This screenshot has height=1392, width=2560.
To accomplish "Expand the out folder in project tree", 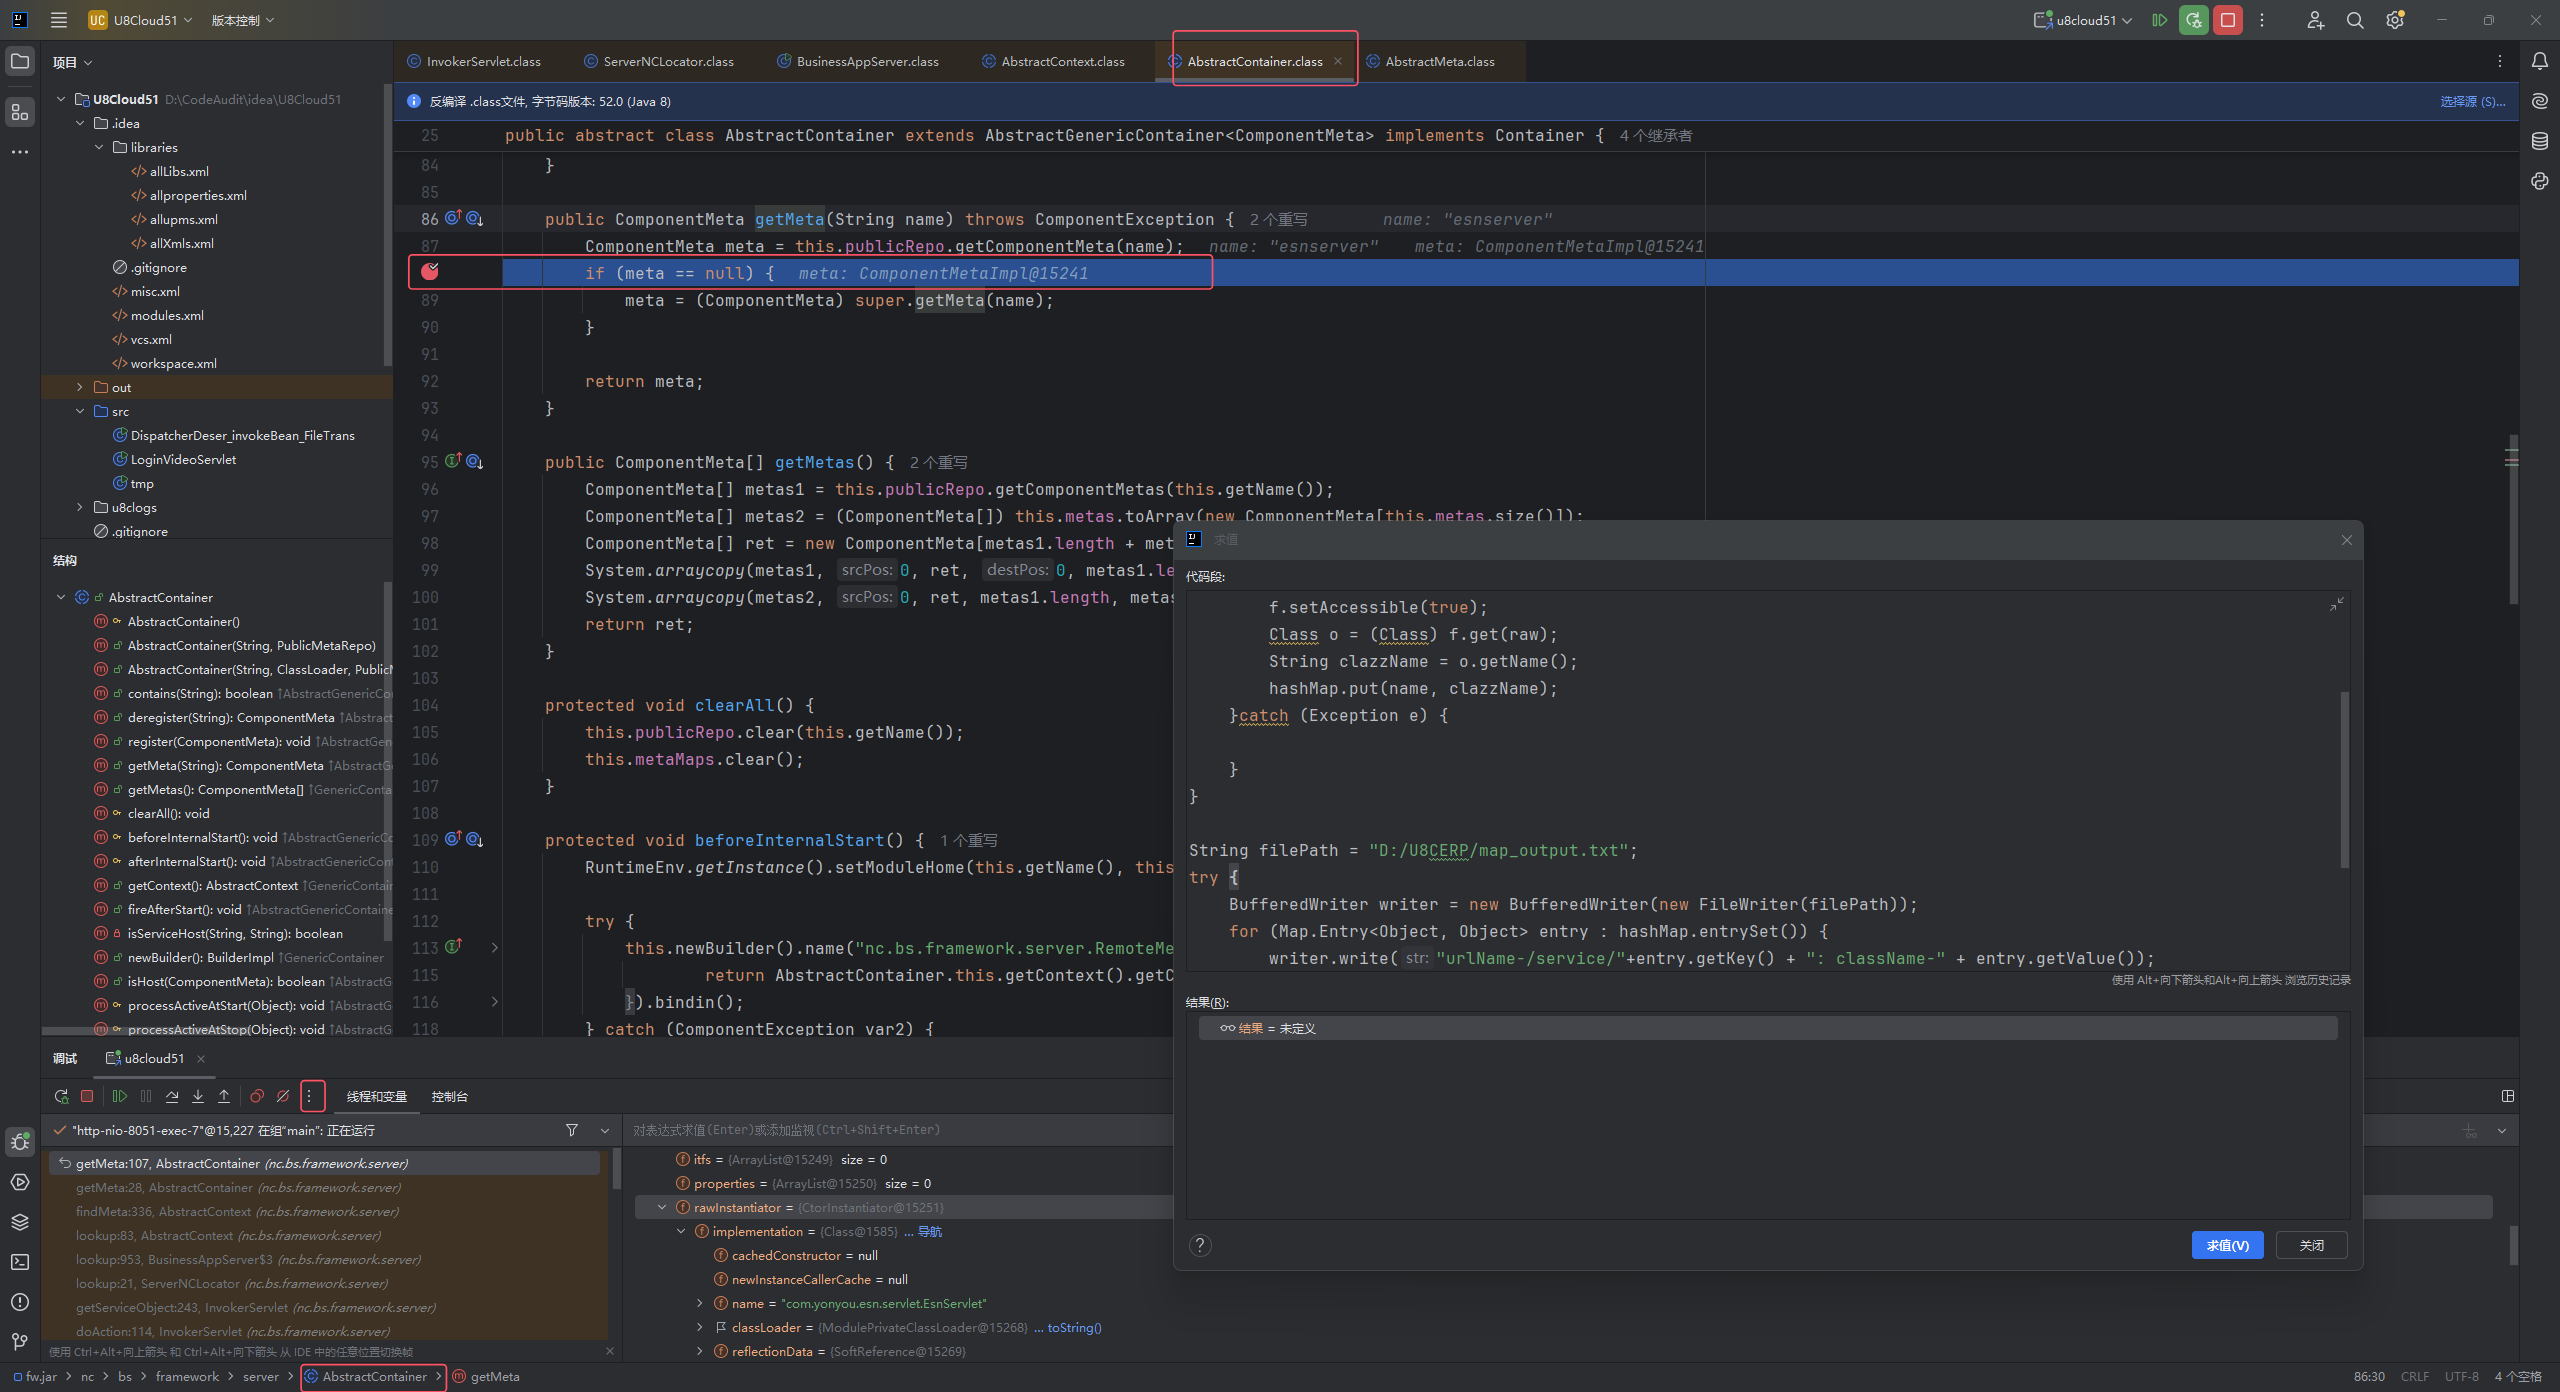I will tap(80, 387).
